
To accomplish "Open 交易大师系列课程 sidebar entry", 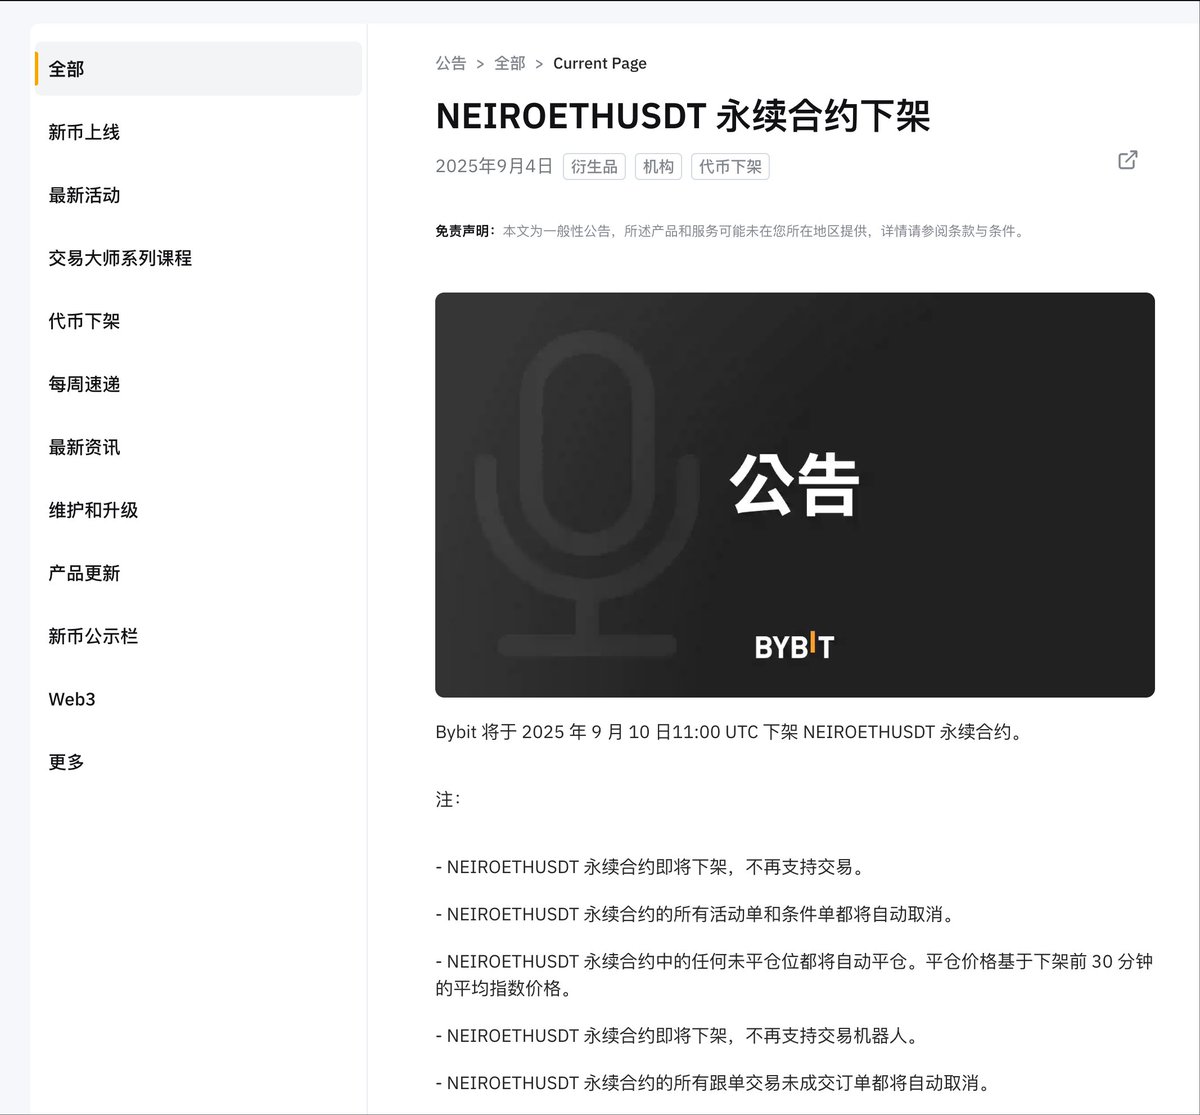I will (x=120, y=258).
